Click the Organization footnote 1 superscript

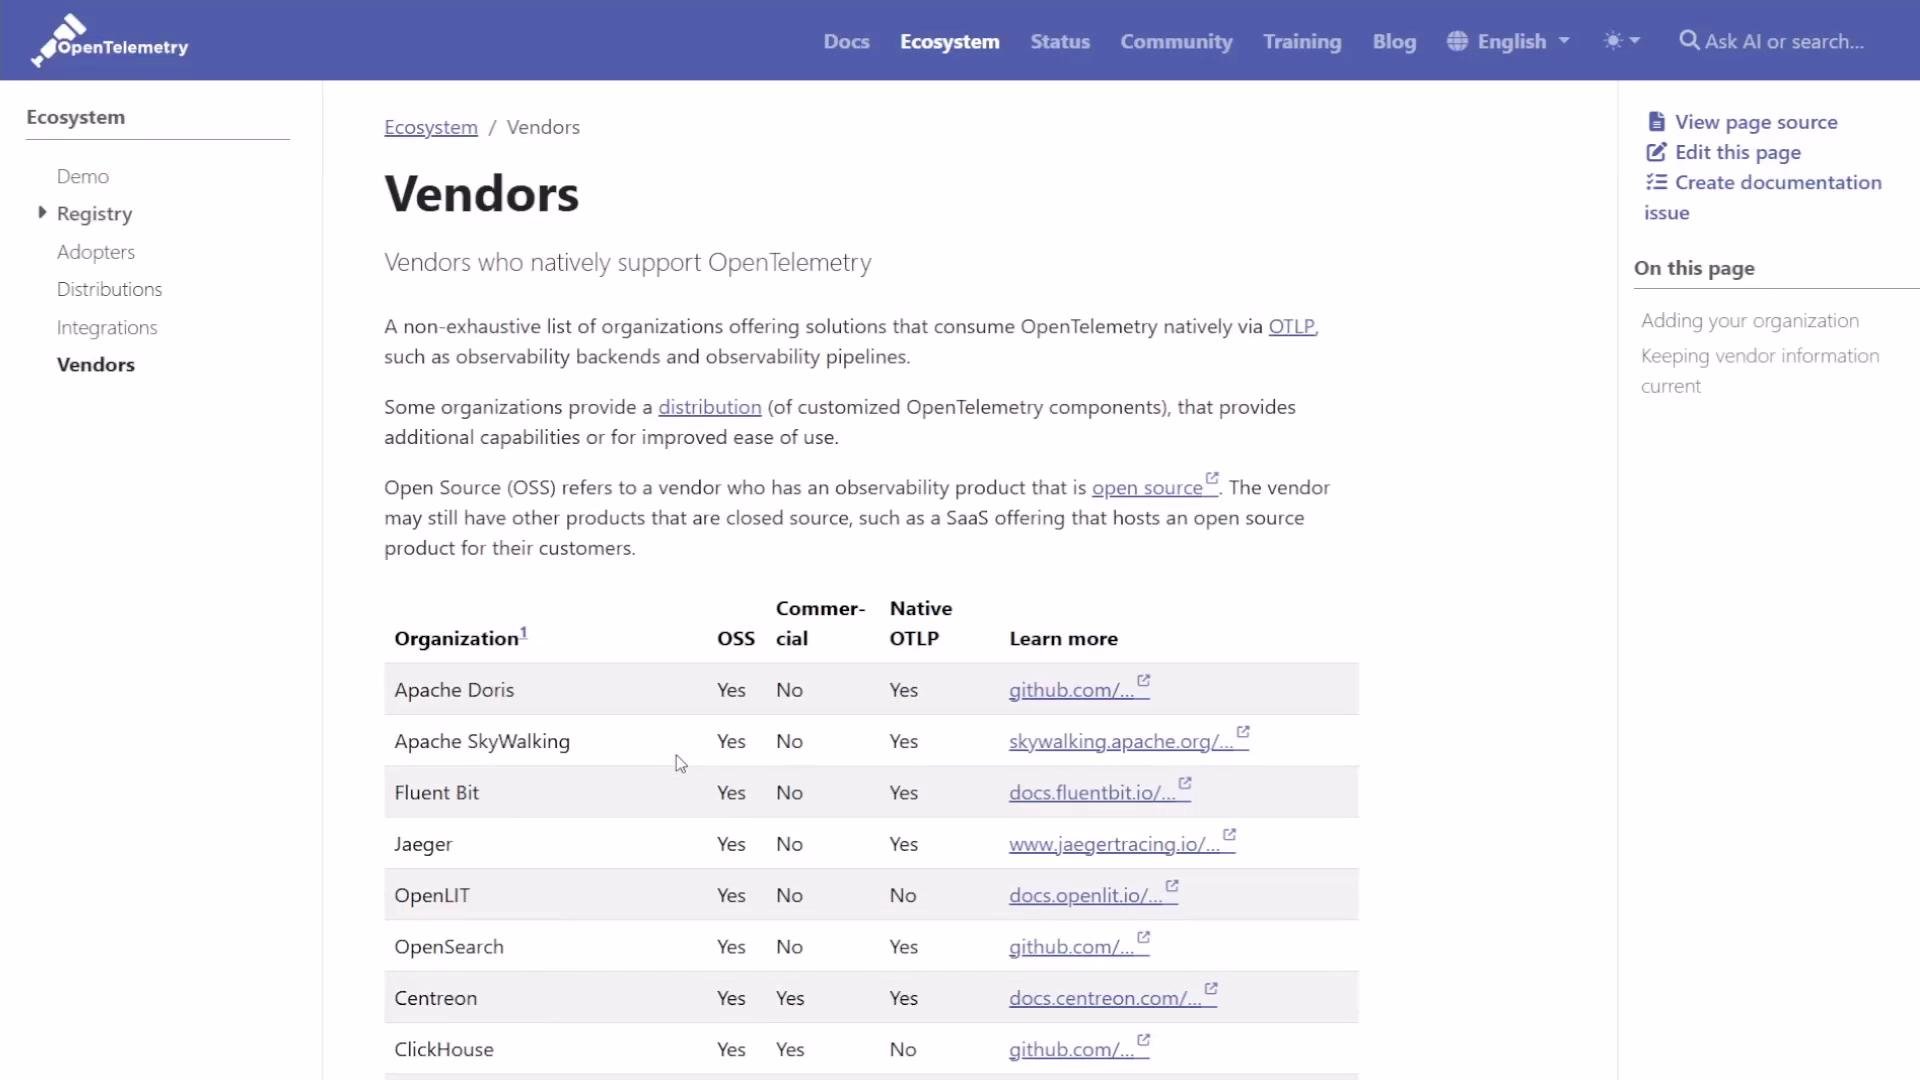pos(523,632)
